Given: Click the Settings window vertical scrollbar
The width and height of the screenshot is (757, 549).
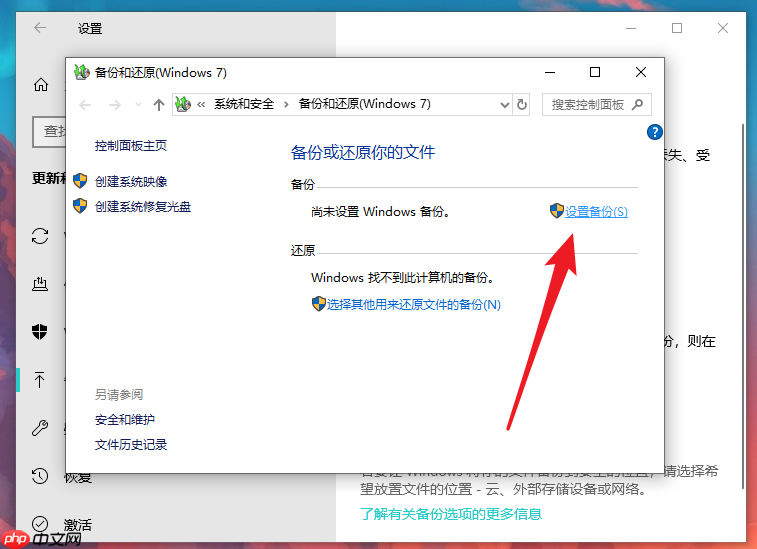Looking at the screenshot, I should 743,306.
